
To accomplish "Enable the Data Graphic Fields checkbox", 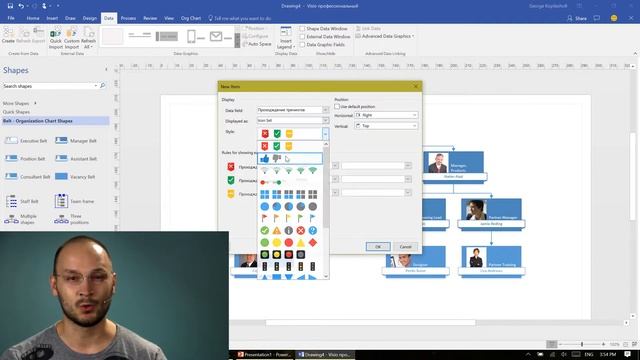I will (x=302, y=44).
